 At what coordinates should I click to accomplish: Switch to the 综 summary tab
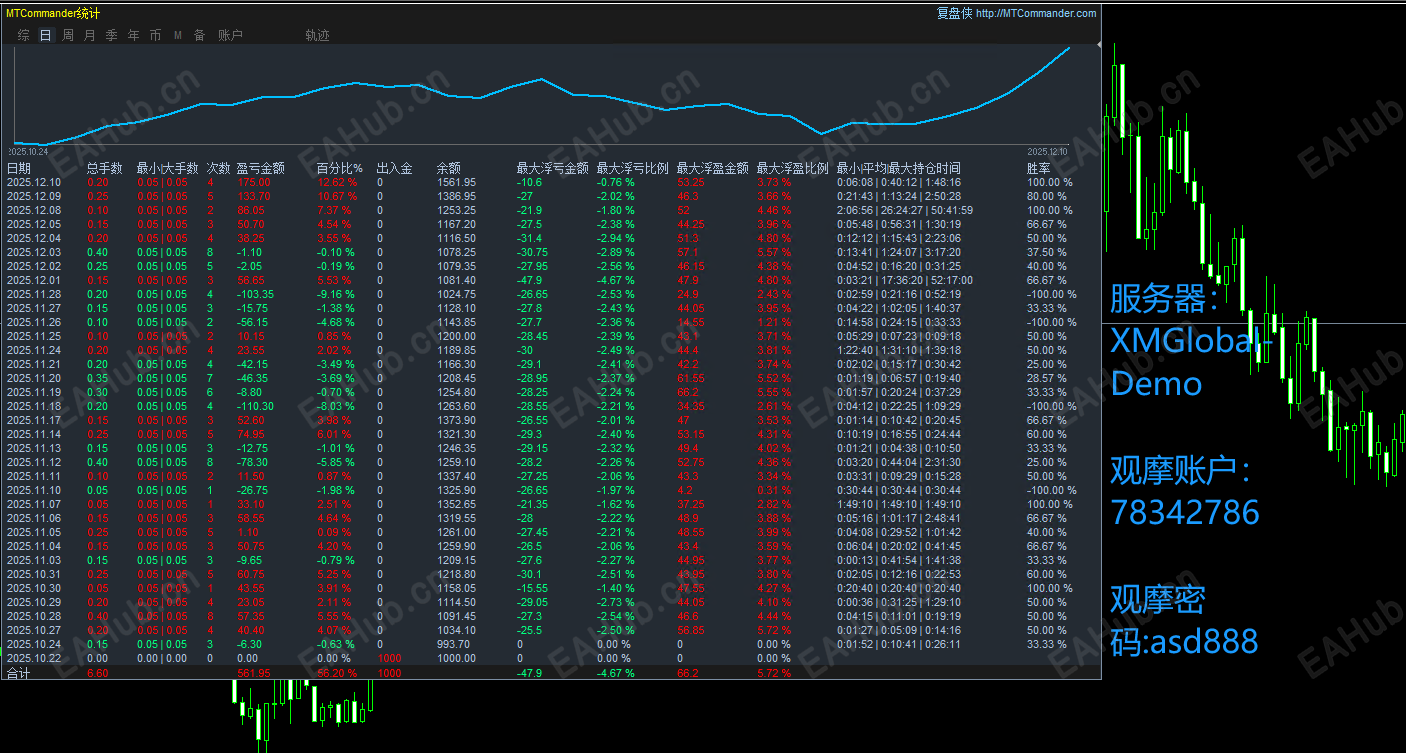tap(23, 35)
